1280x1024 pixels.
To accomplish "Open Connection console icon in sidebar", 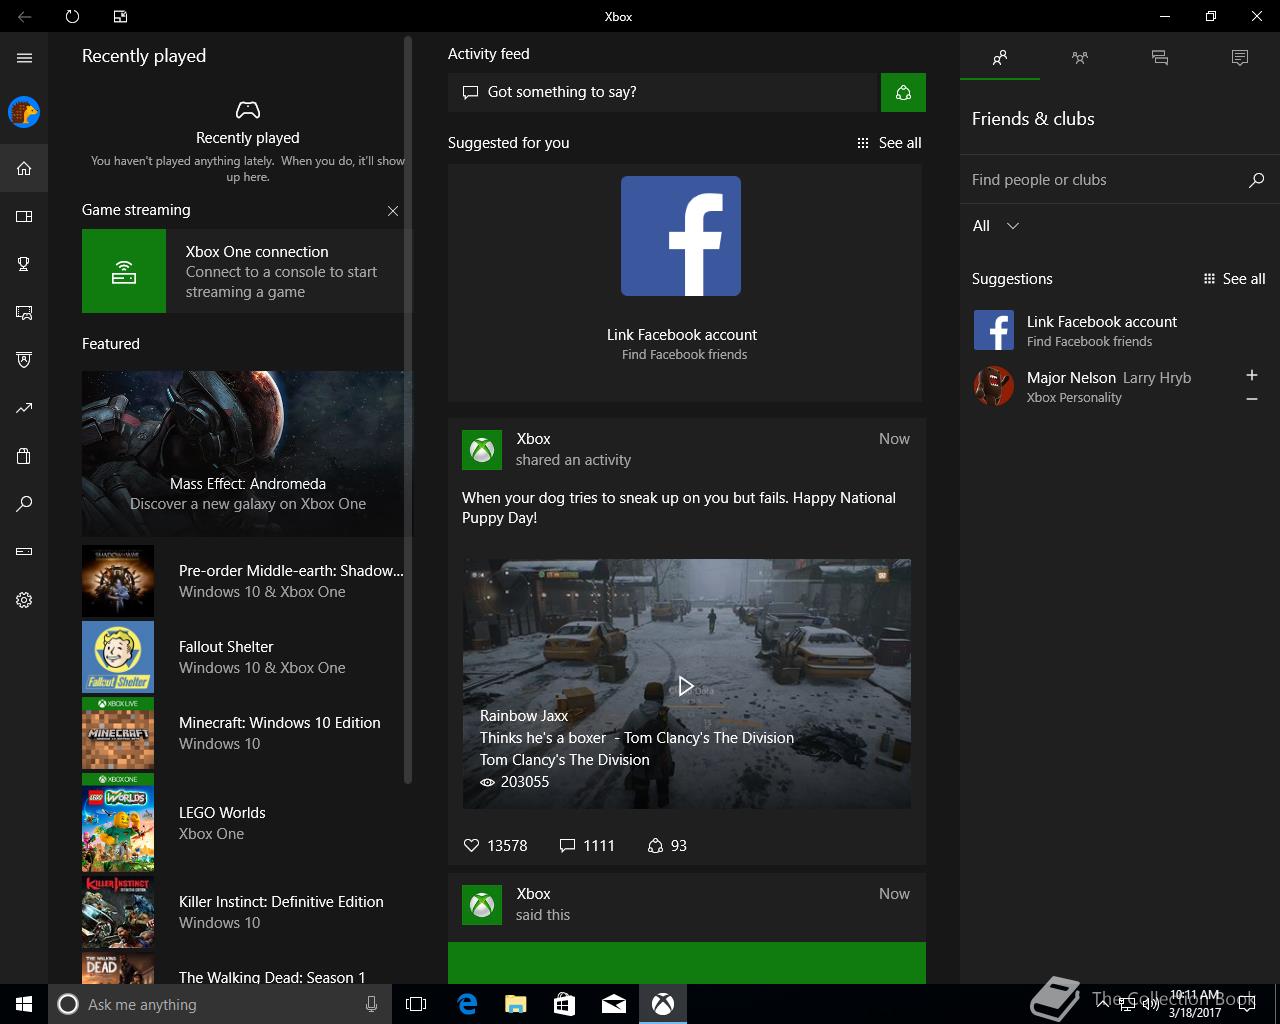I will [x=24, y=552].
